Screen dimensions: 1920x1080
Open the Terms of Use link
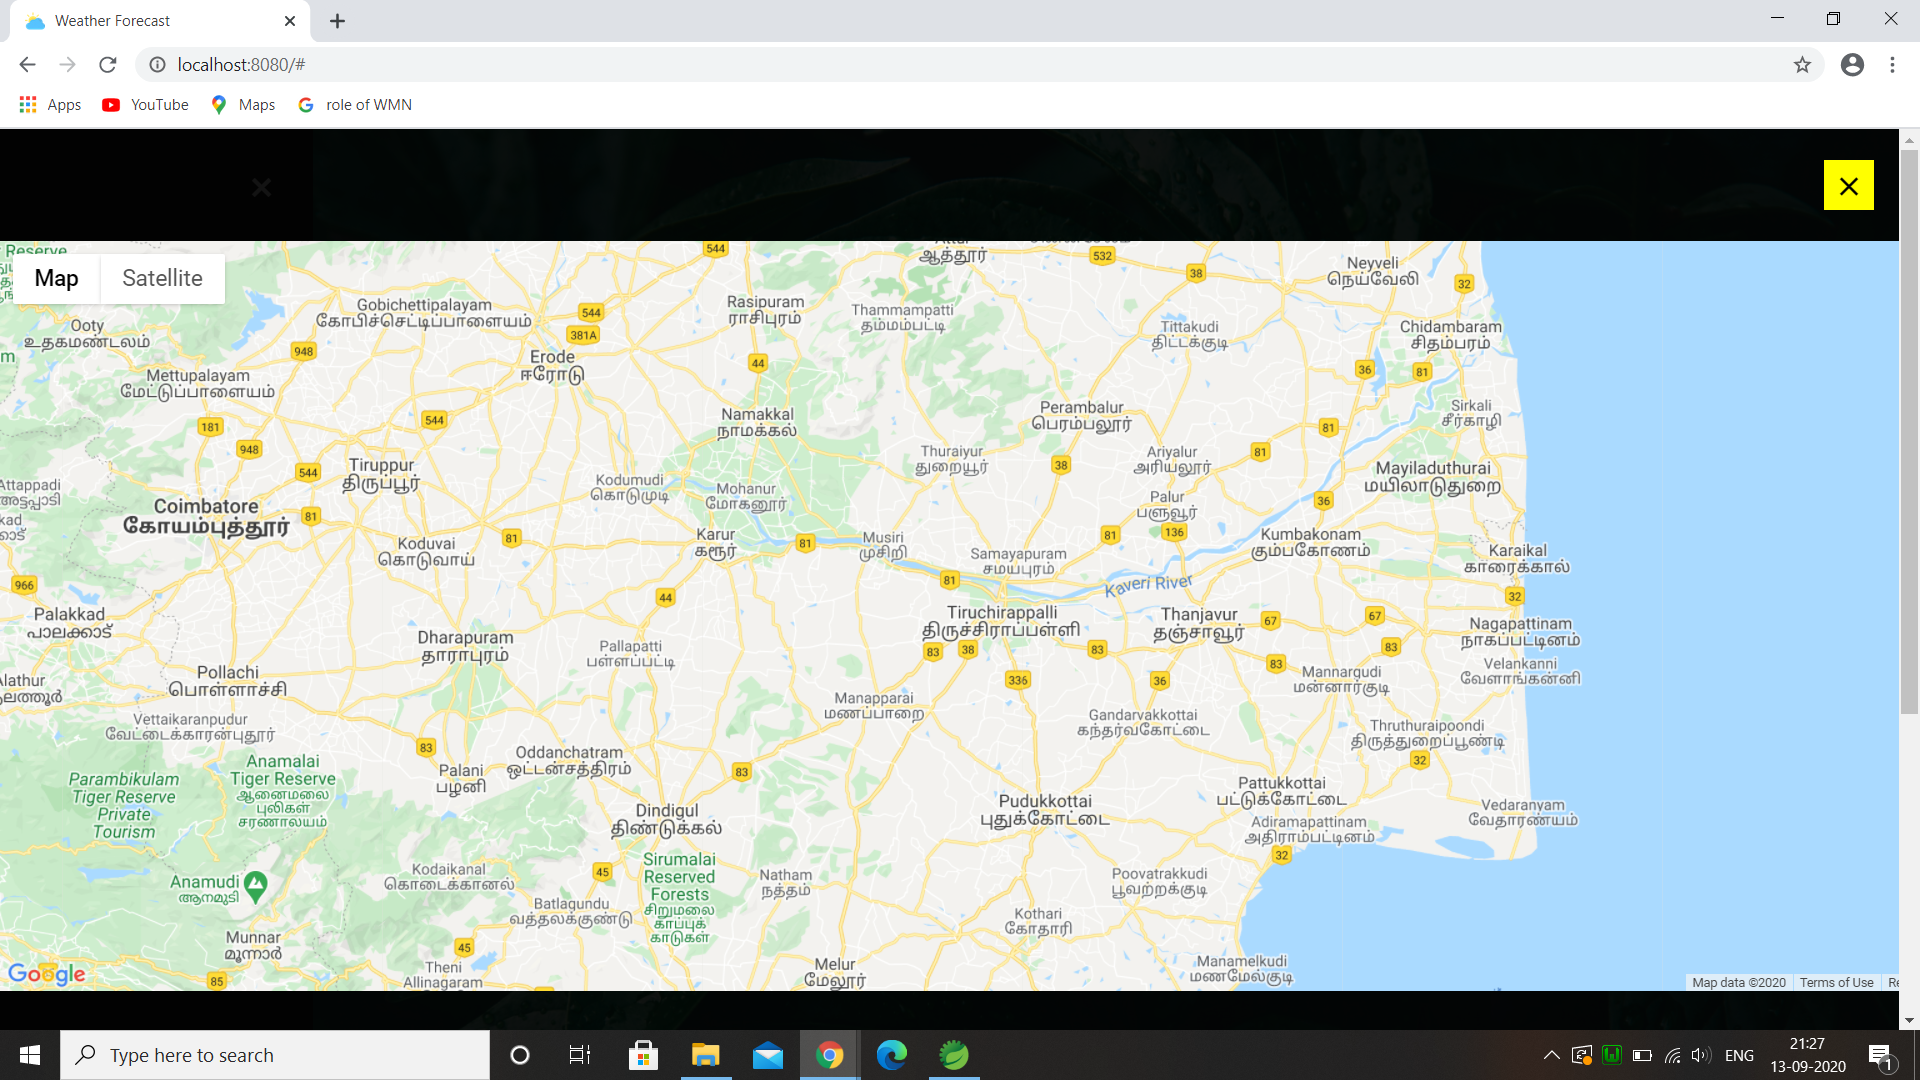click(x=1836, y=982)
